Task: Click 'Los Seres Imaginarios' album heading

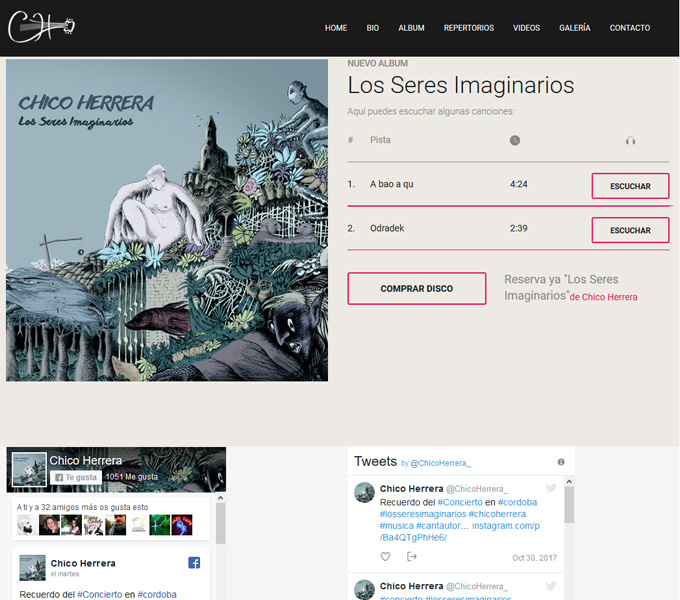Action: [x=461, y=85]
